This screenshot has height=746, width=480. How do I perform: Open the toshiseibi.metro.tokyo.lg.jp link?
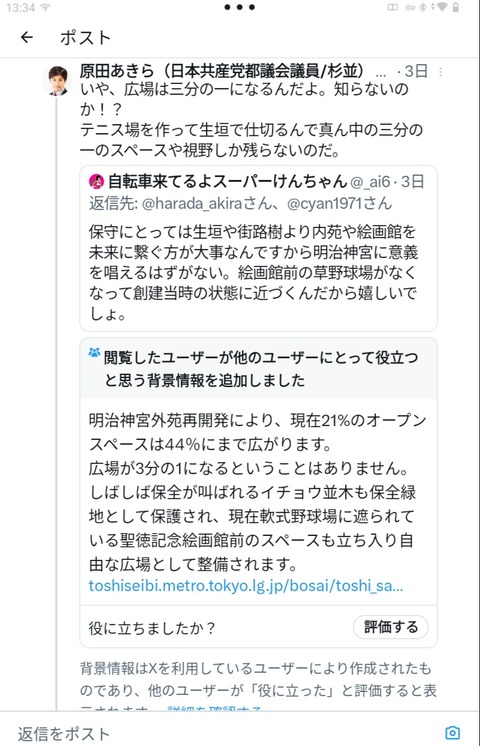tap(245, 586)
